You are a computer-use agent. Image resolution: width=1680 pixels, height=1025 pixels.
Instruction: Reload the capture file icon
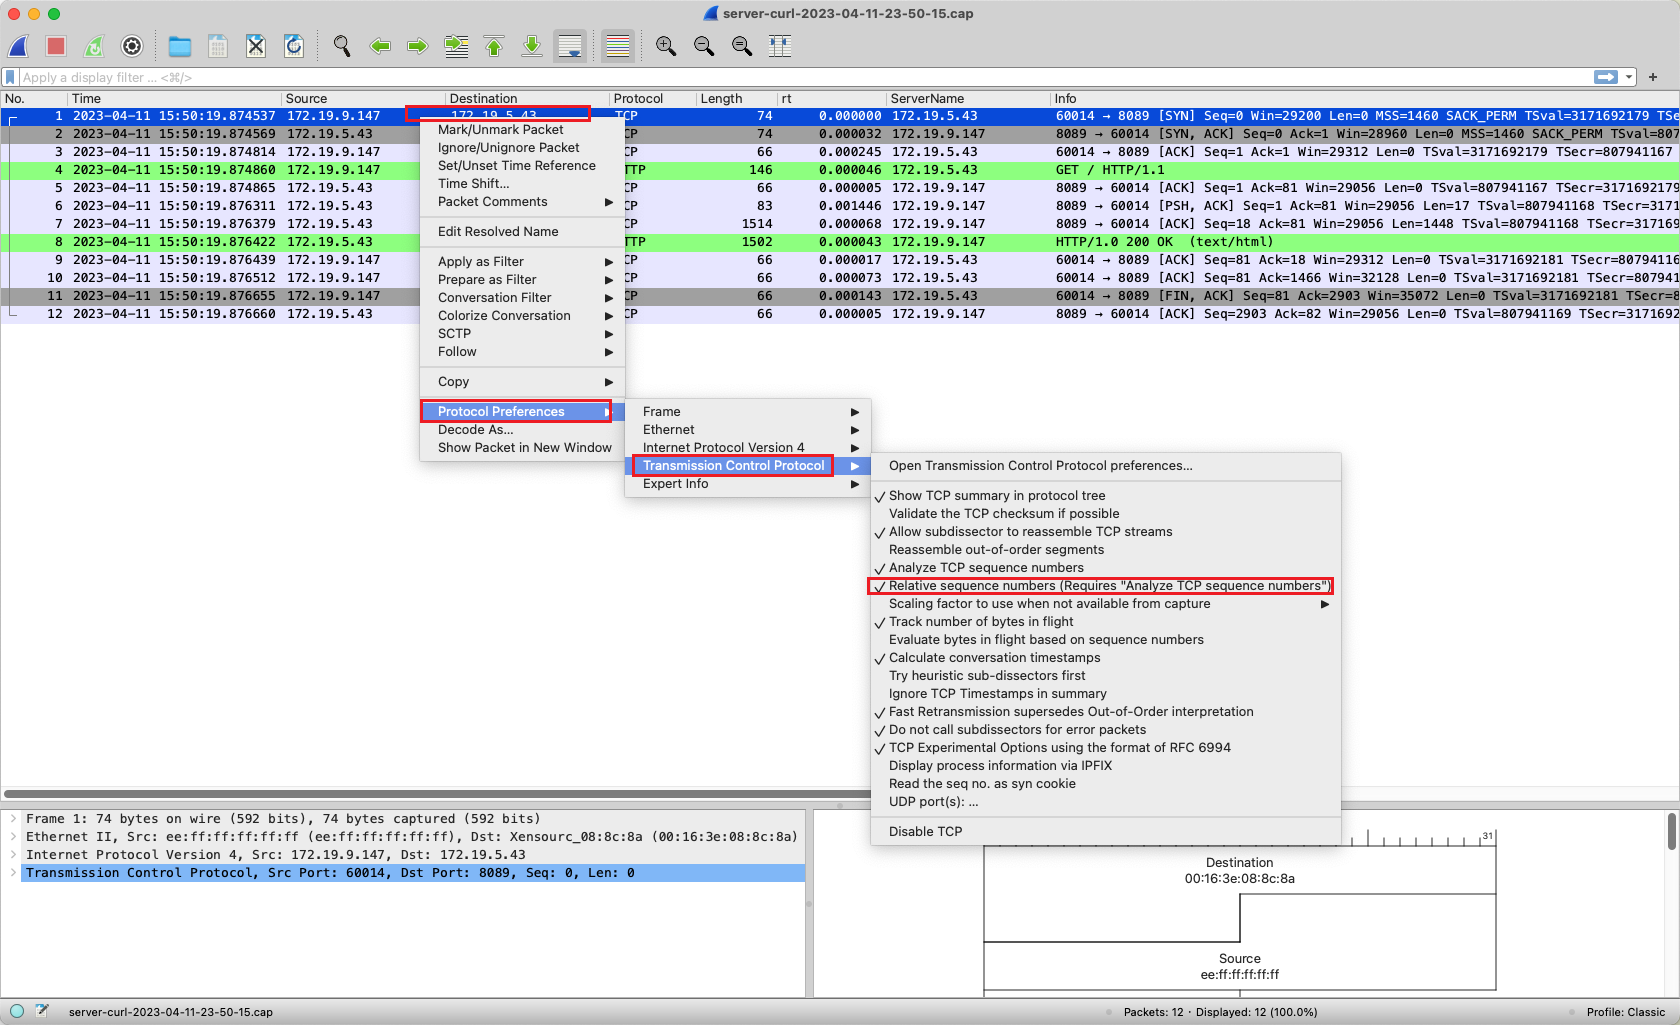click(x=294, y=46)
